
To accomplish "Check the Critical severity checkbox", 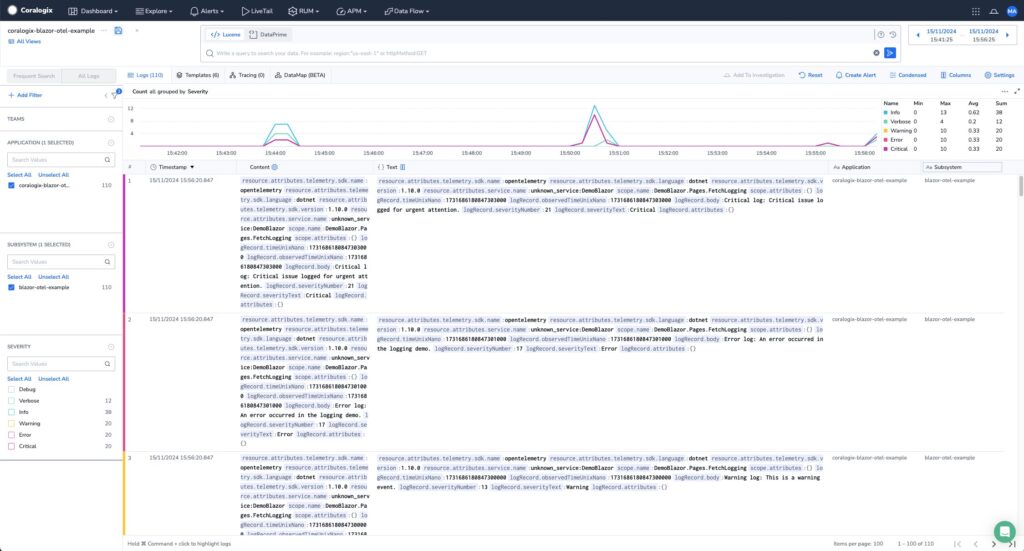I will coord(11,447).
